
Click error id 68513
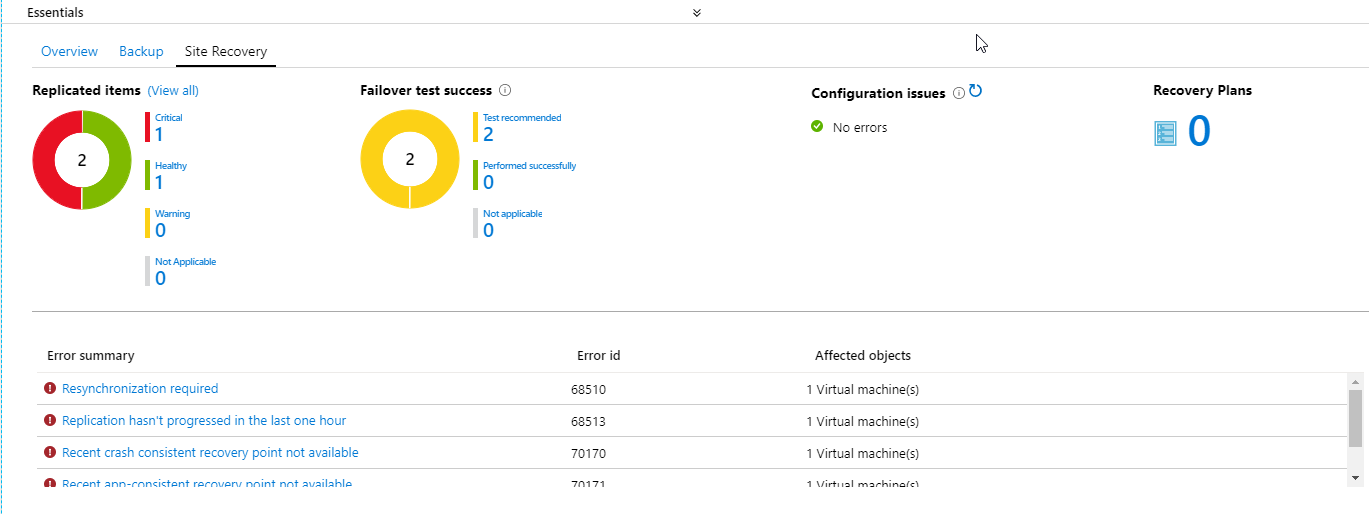pyautogui.click(x=588, y=422)
